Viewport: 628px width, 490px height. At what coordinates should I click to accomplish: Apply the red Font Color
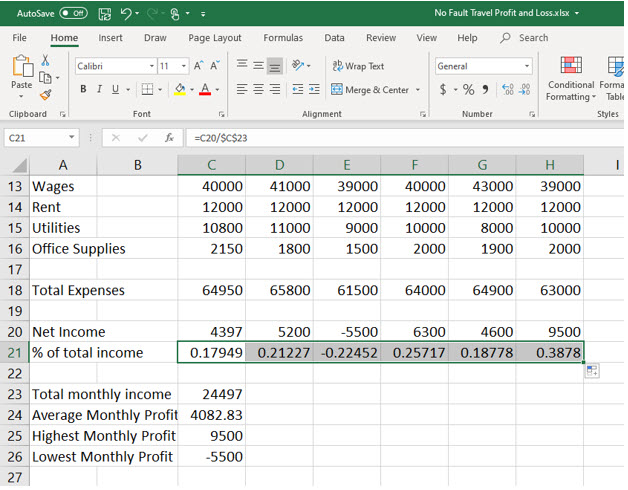click(205, 89)
